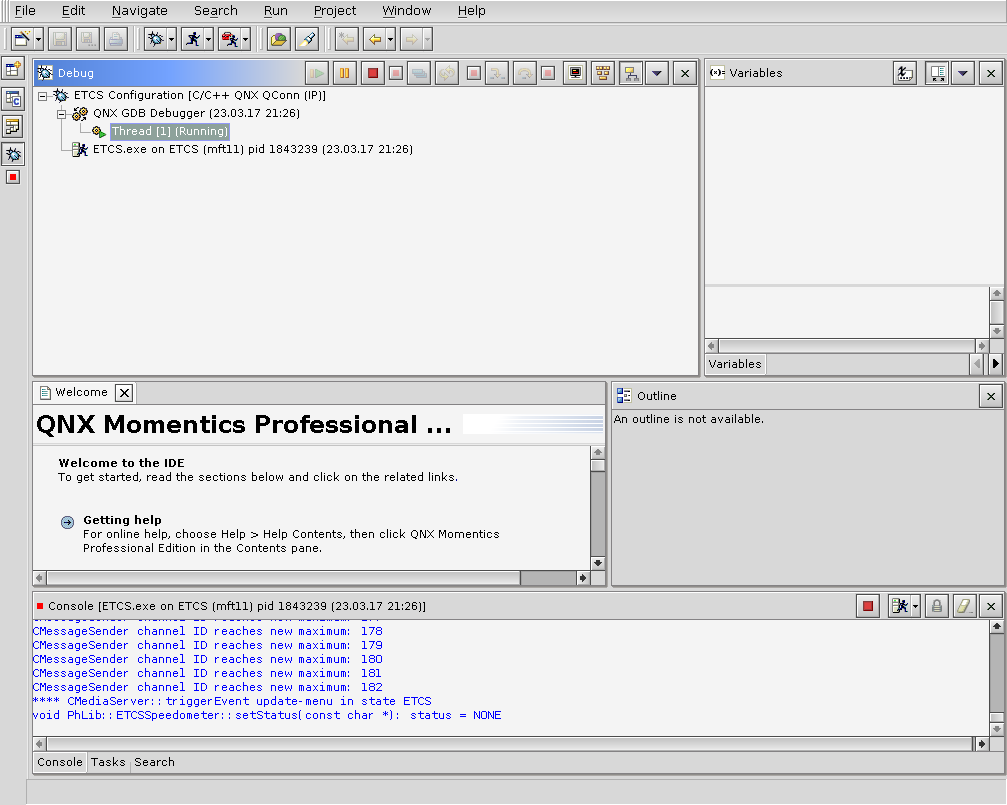The width and height of the screenshot is (1007, 805).
Task: Close the Welcome editor tab
Action: point(123,393)
